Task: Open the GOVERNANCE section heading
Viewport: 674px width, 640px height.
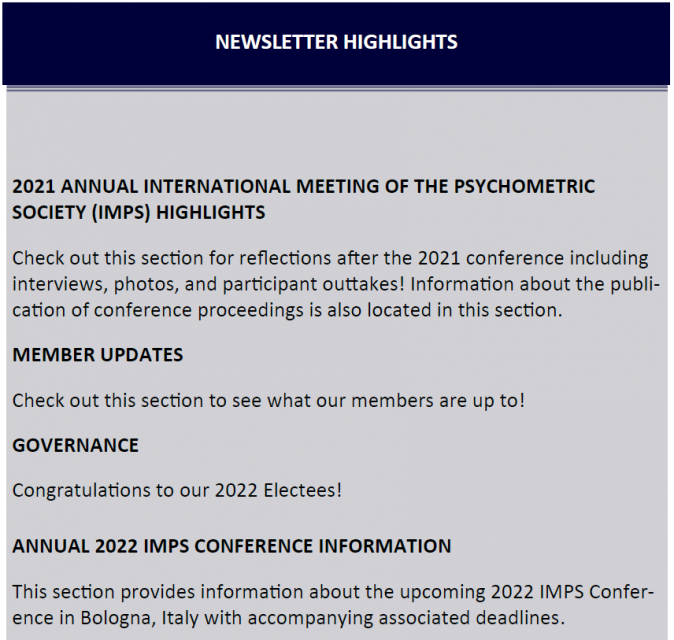Action: 75,445
